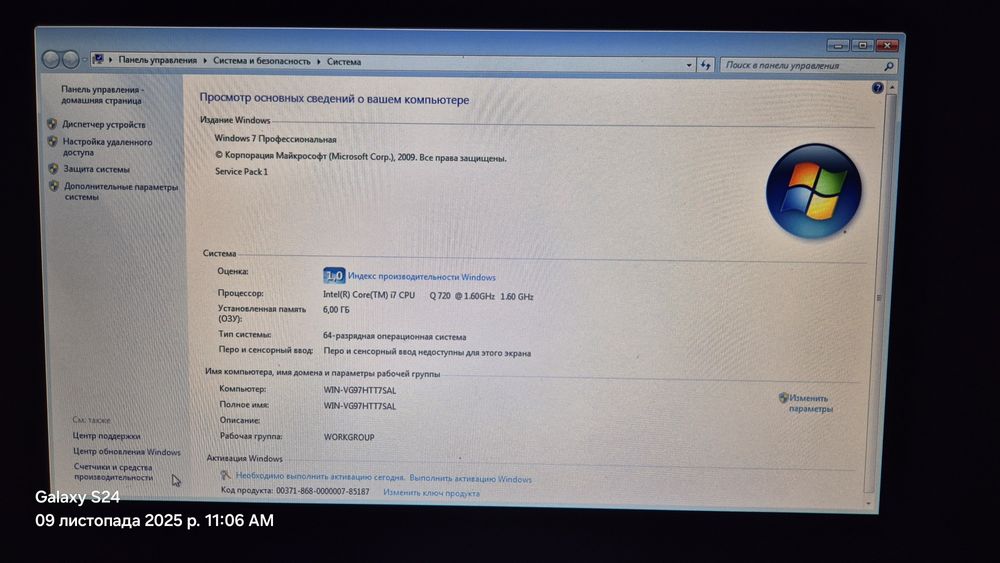Go forward with the navigation arrow
Image resolution: width=1000 pixels, height=563 pixels.
pyautogui.click(x=70, y=59)
